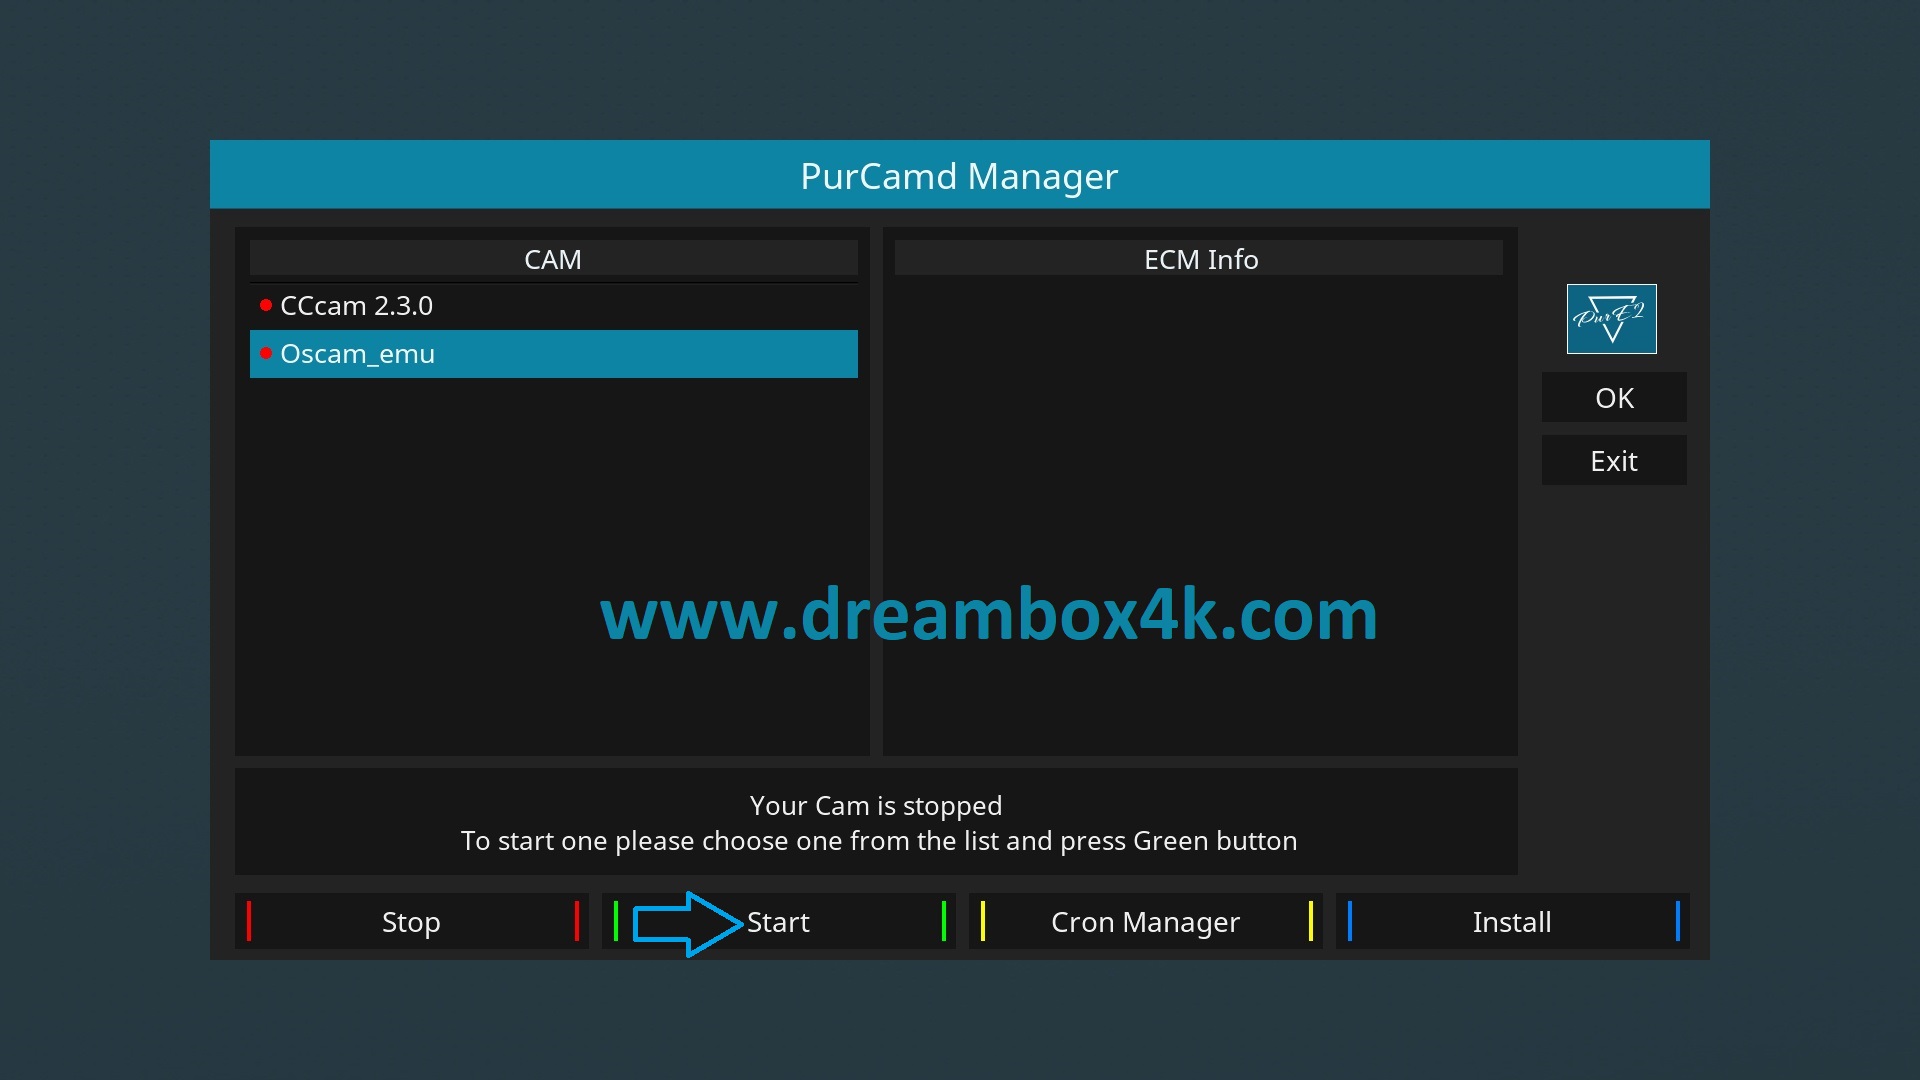Click the red Stop button
This screenshot has height=1080, width=1920.
point(411,921)
